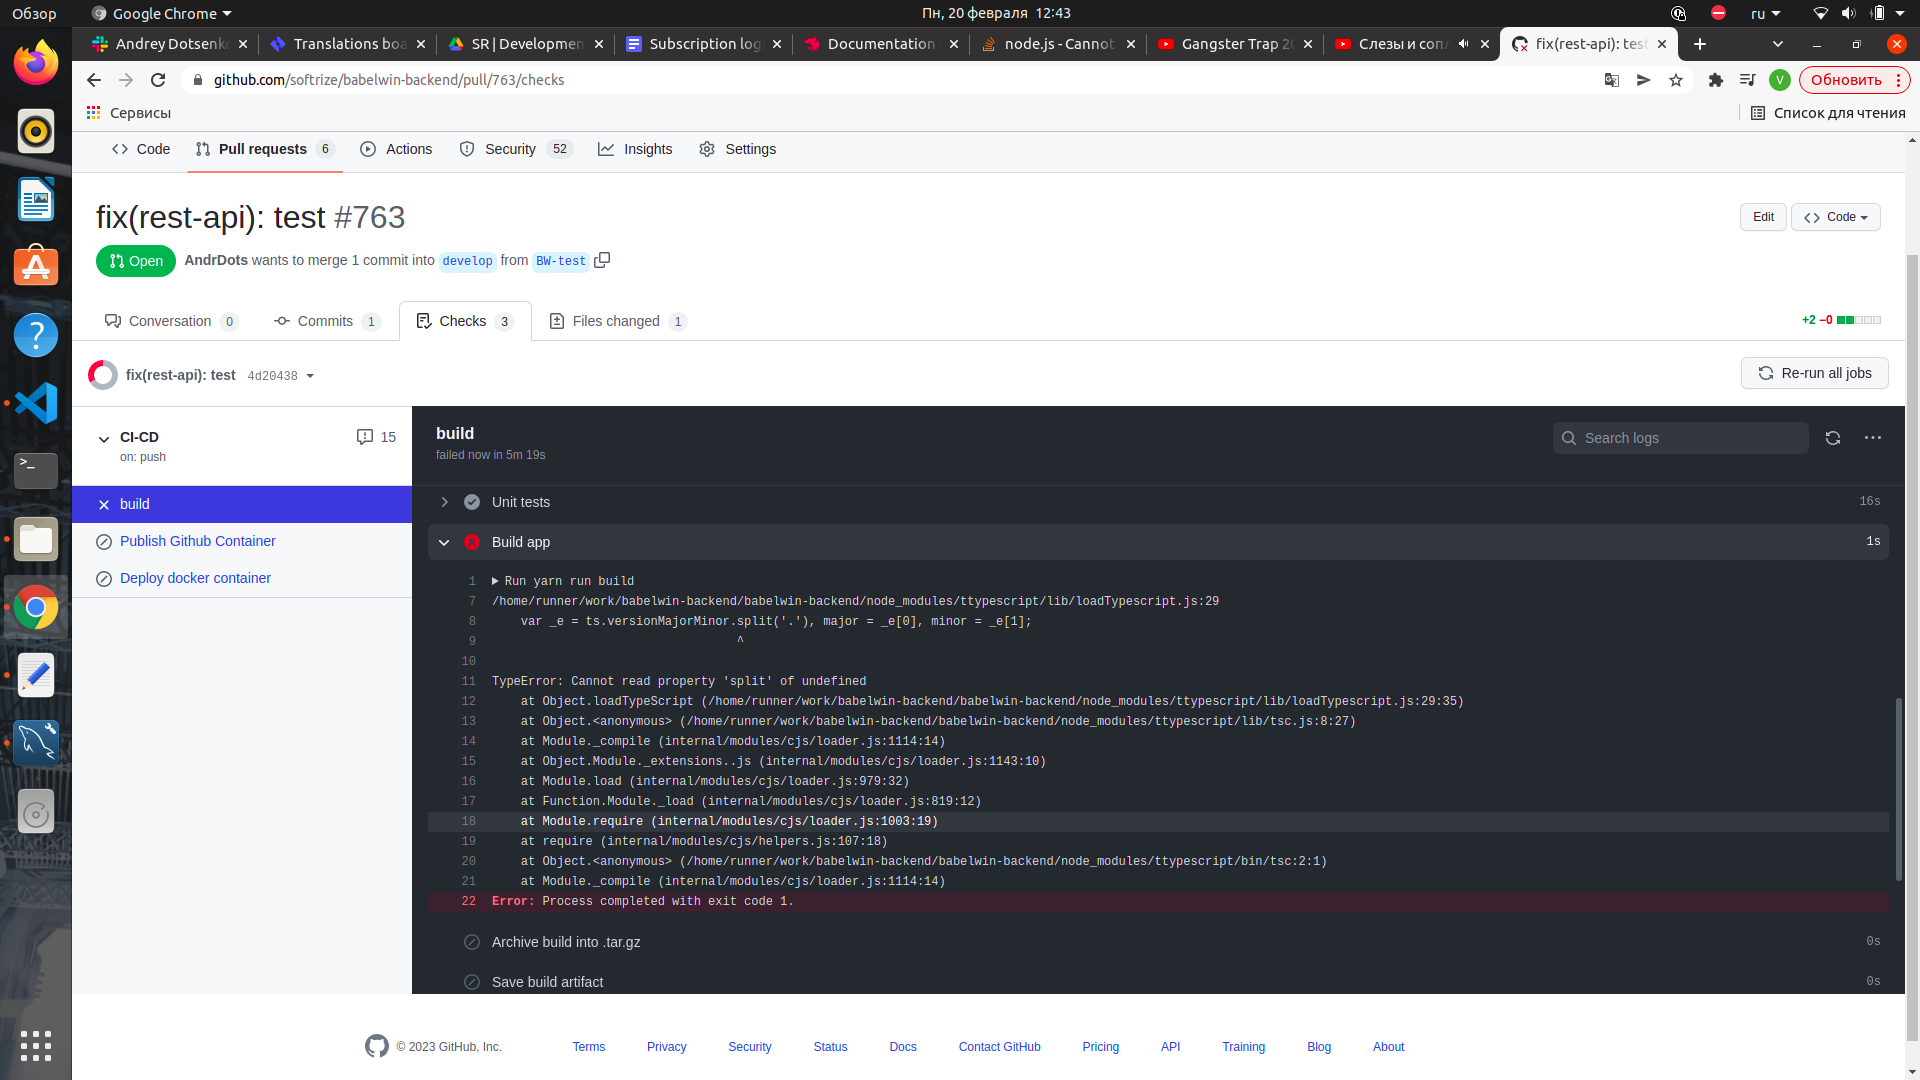Click the search logs magnifier icon

[x=1569, y=438]
